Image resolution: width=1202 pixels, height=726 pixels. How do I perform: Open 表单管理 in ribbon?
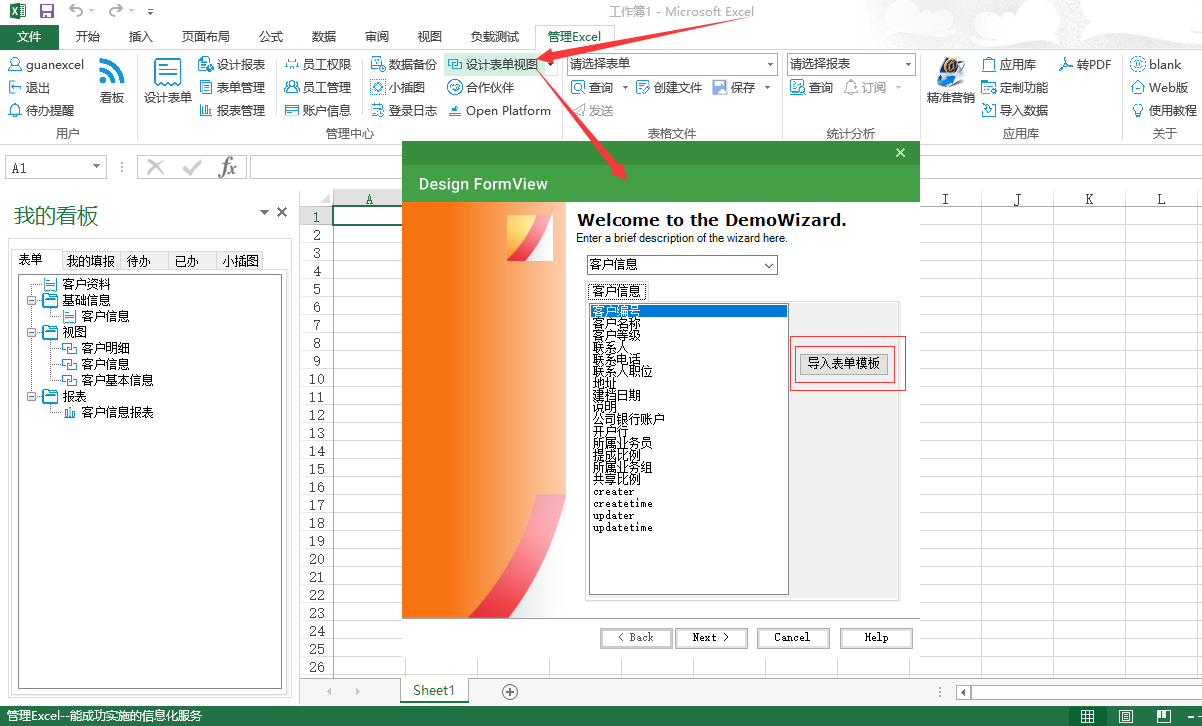231,87
